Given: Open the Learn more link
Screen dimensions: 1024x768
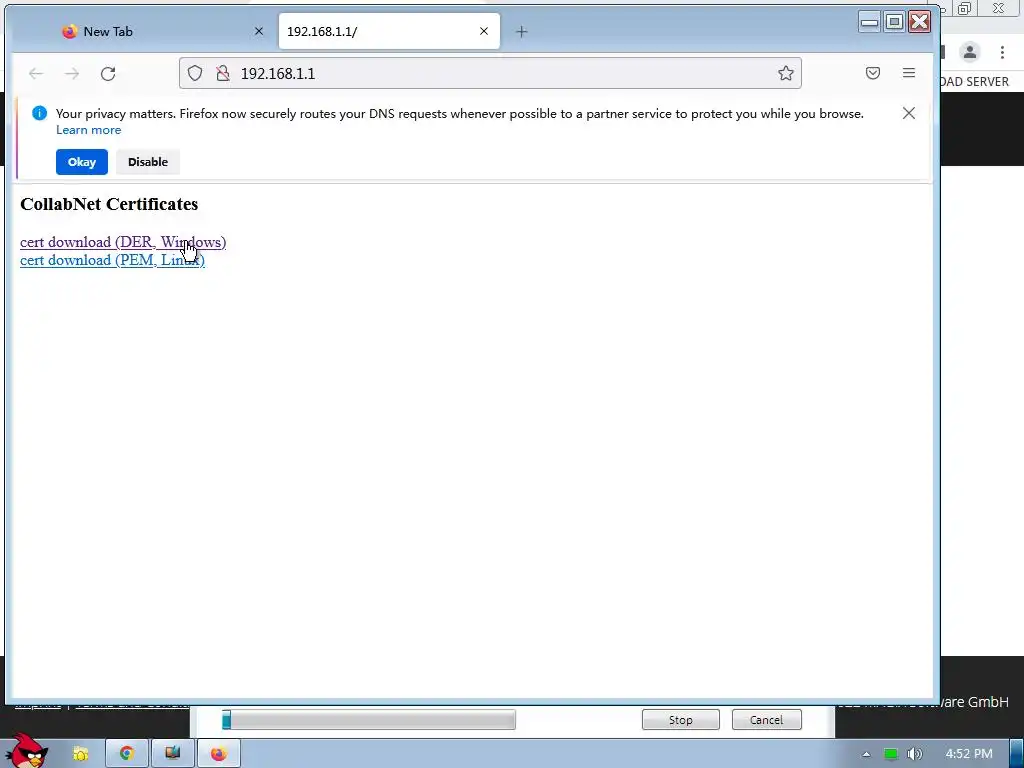Looking at the screenshot, I should point(88,130).
